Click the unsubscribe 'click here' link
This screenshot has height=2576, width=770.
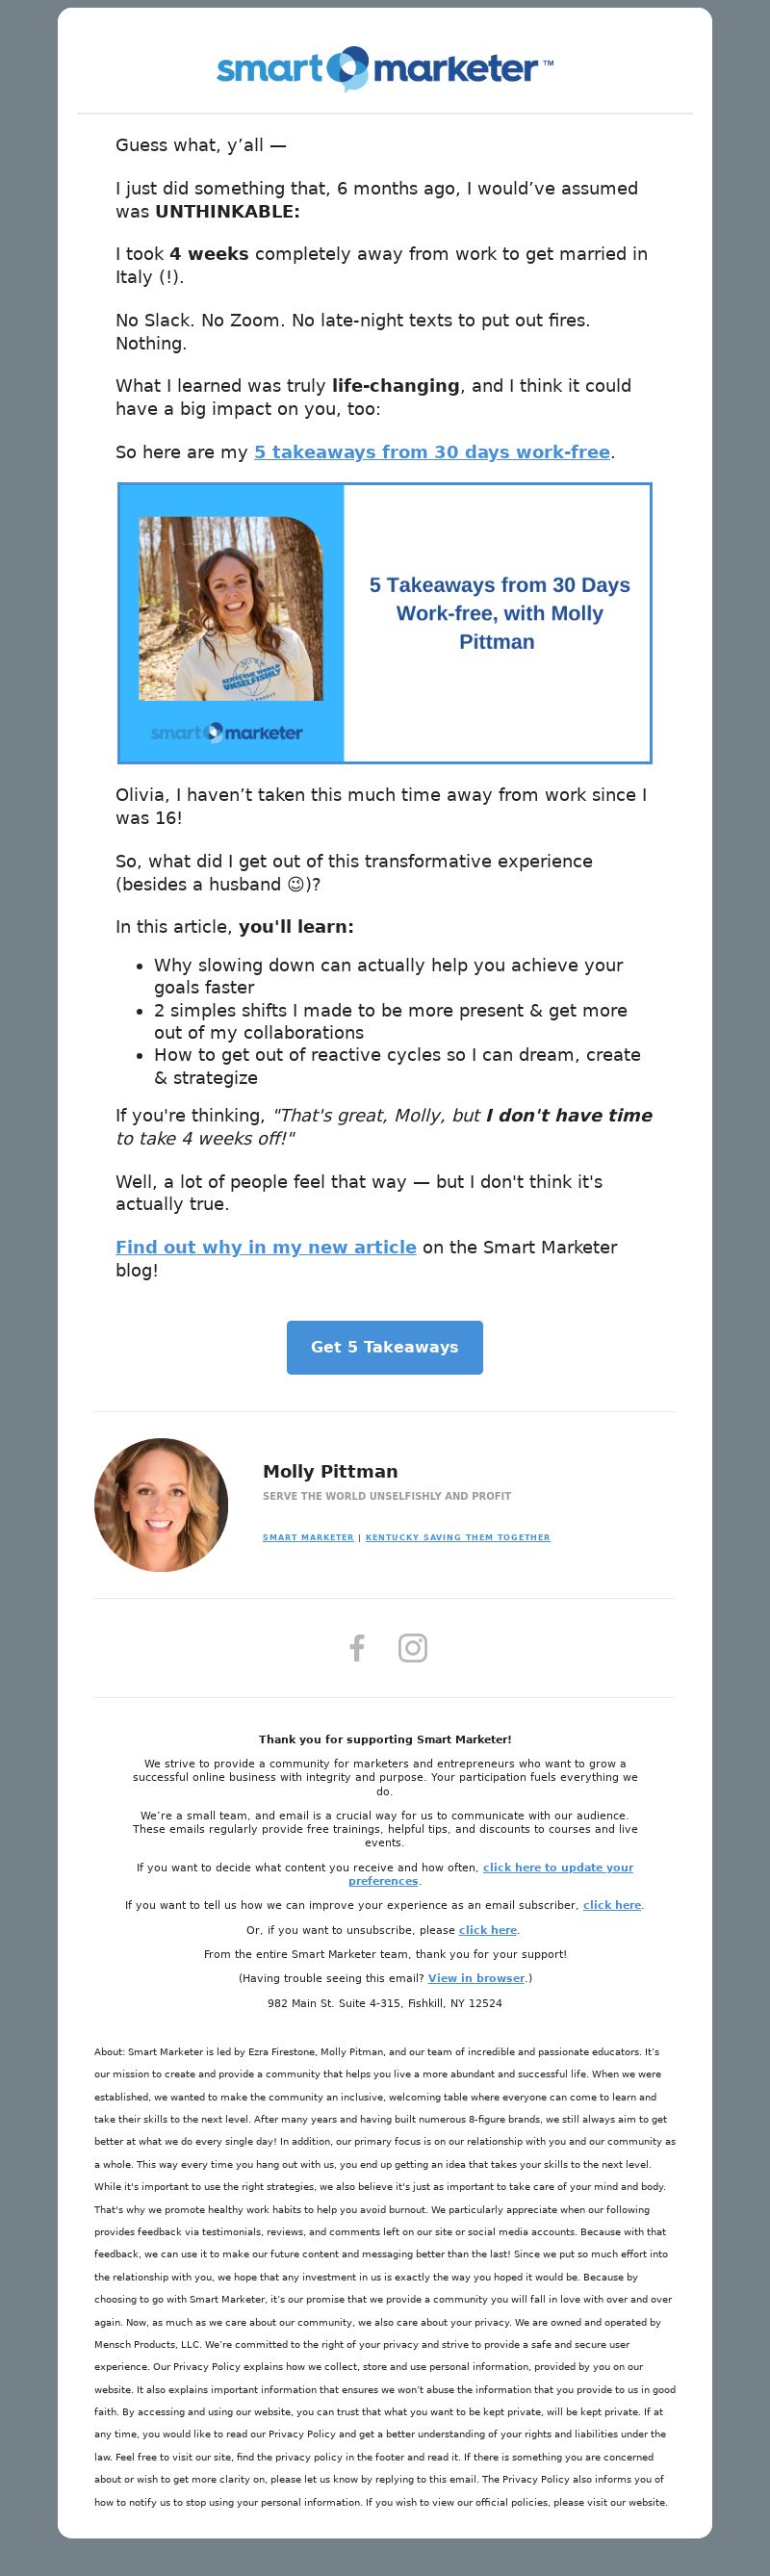tap(488, 1930)
